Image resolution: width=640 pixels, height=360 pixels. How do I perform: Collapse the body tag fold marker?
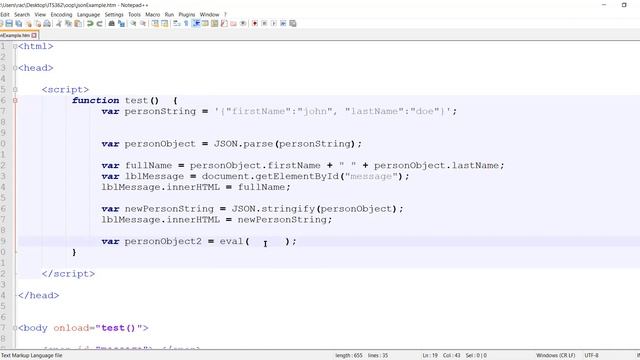click(15, 328)
